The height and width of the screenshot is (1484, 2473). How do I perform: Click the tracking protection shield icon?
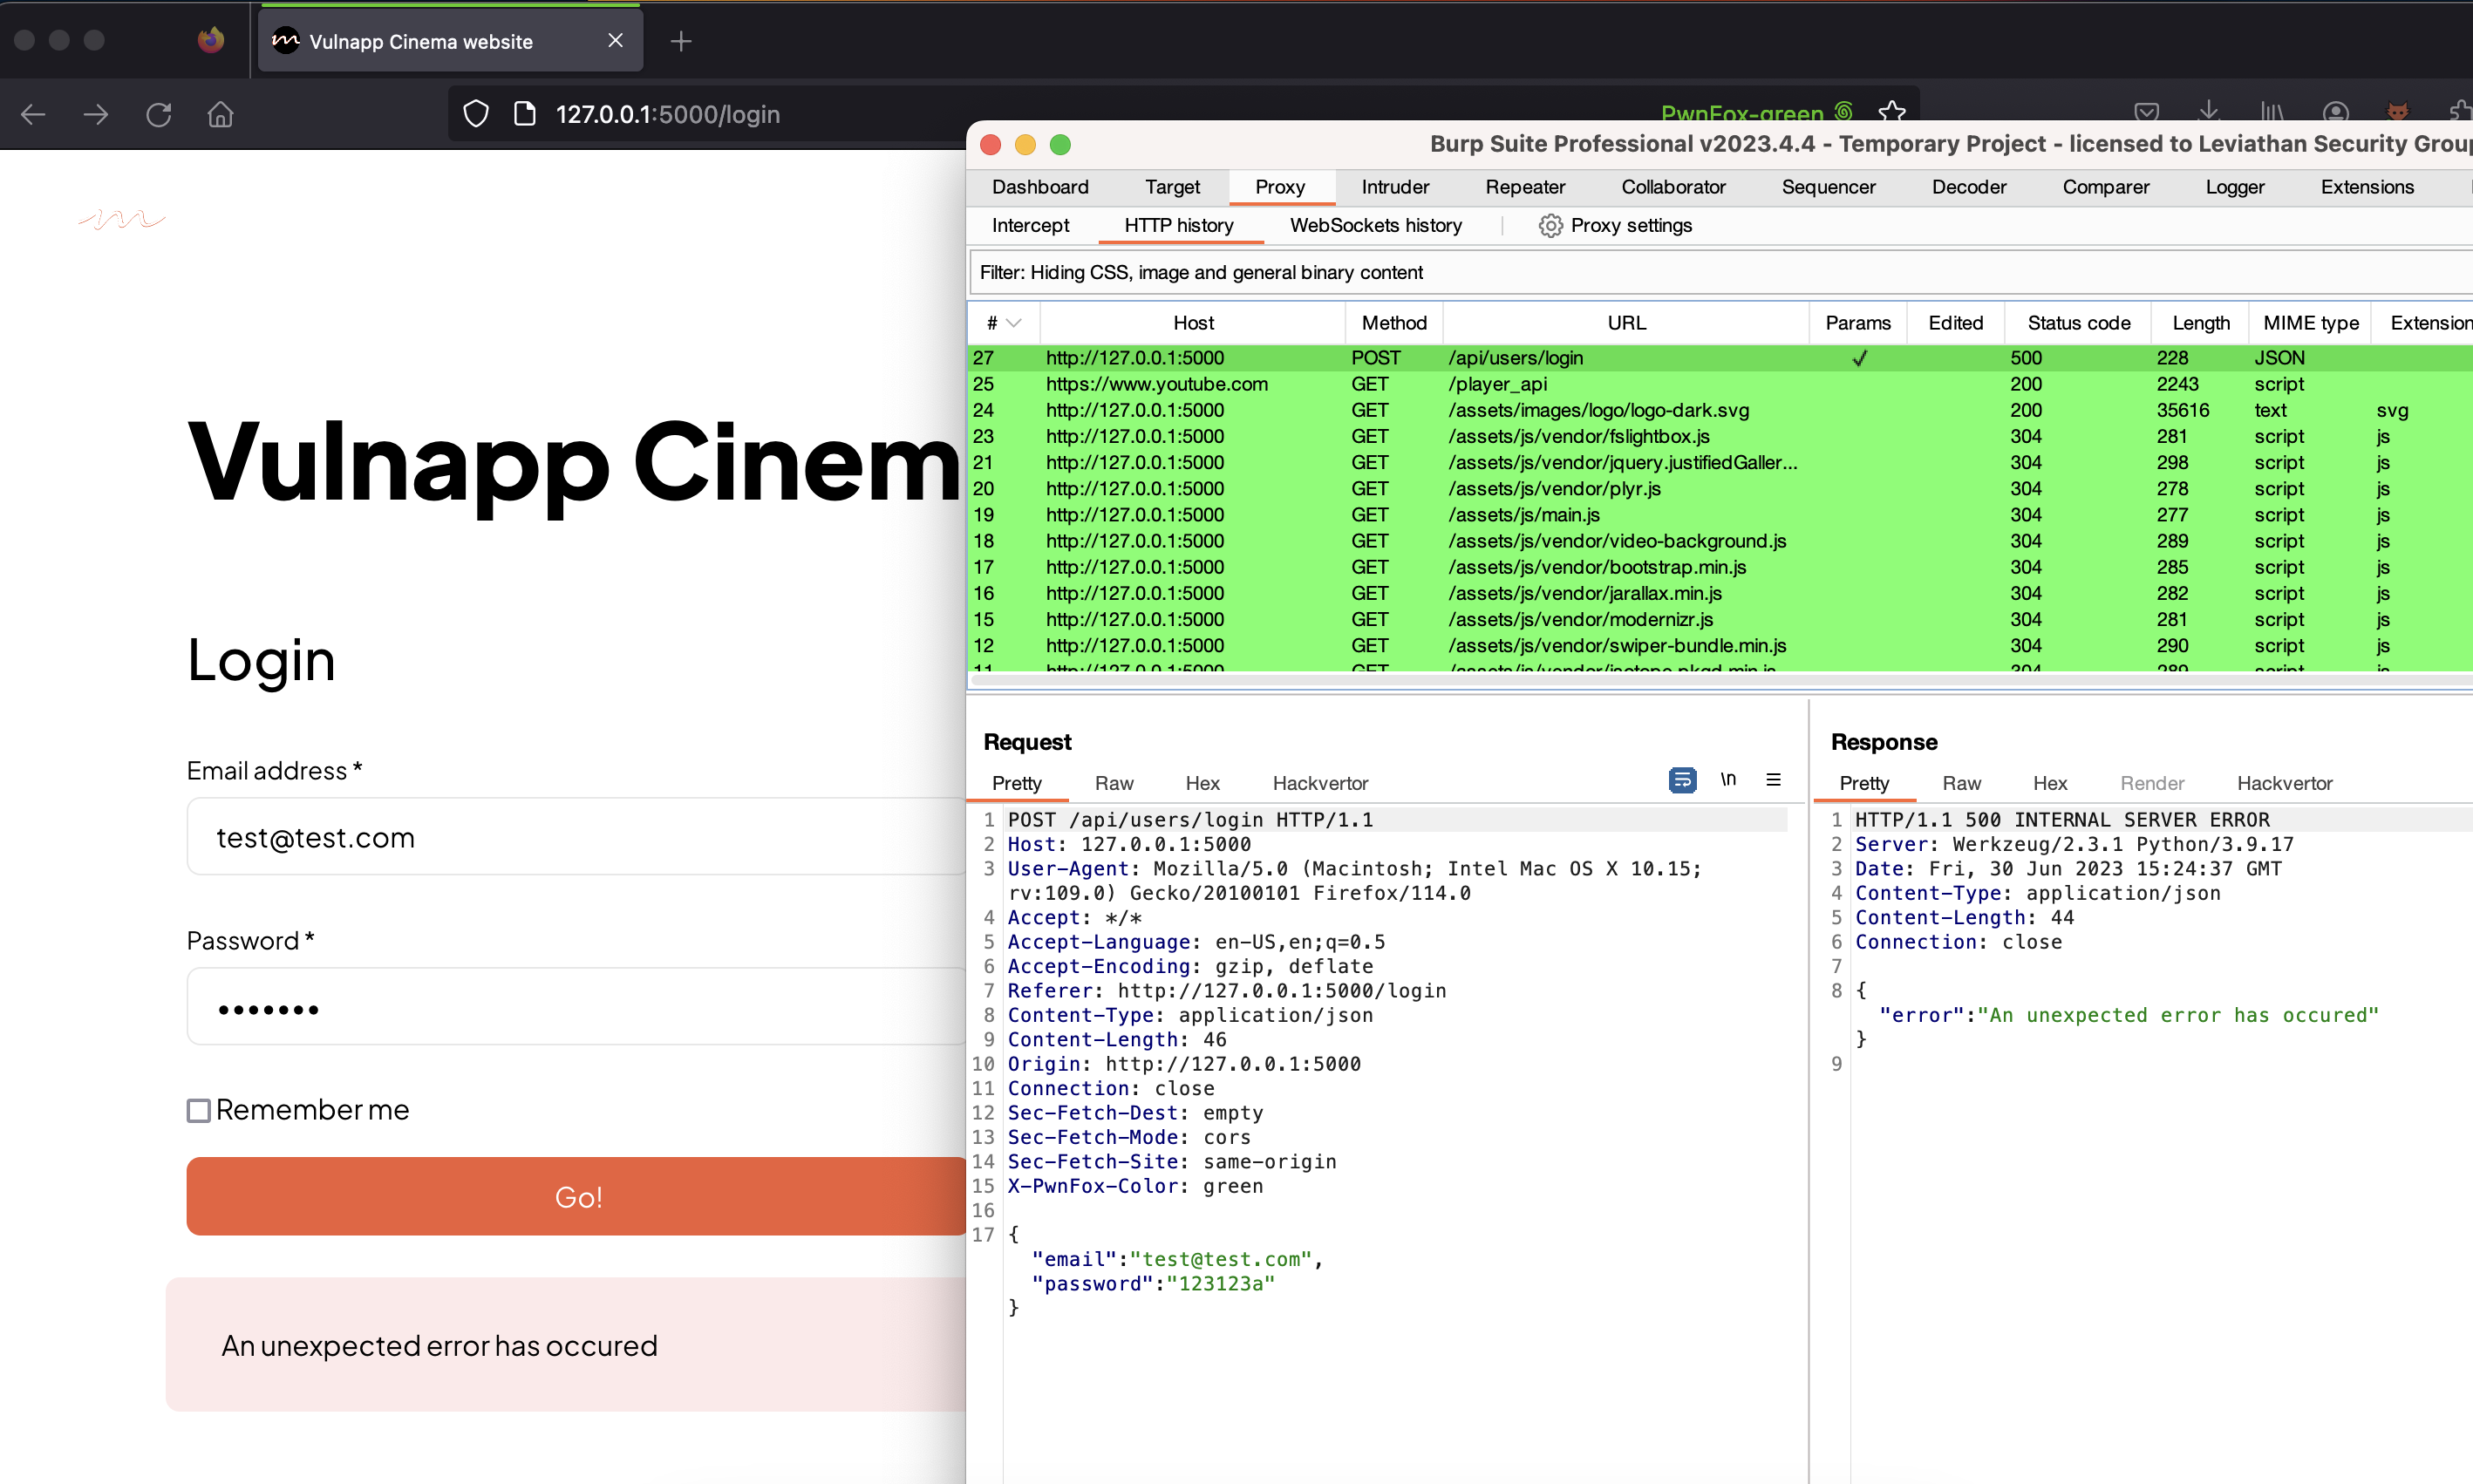tap(476, 114)
